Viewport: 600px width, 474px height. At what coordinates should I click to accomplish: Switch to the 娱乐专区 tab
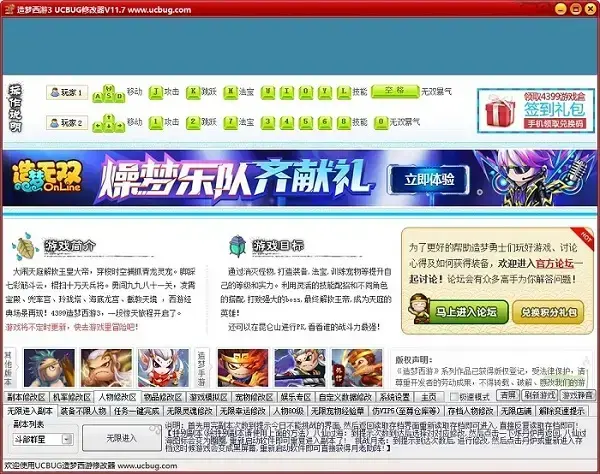click(295, 397)
